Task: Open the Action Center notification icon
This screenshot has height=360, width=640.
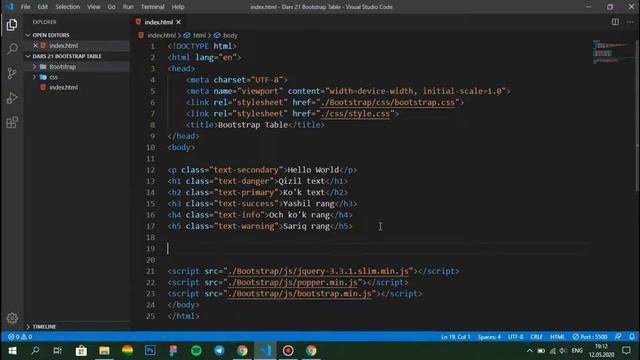Action: tap(626, 351)
